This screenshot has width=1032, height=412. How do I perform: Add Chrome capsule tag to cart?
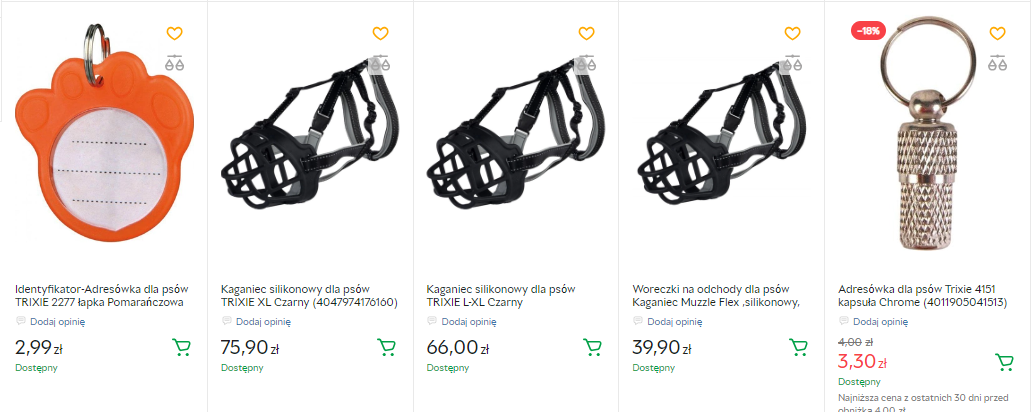pos(1004,362)
